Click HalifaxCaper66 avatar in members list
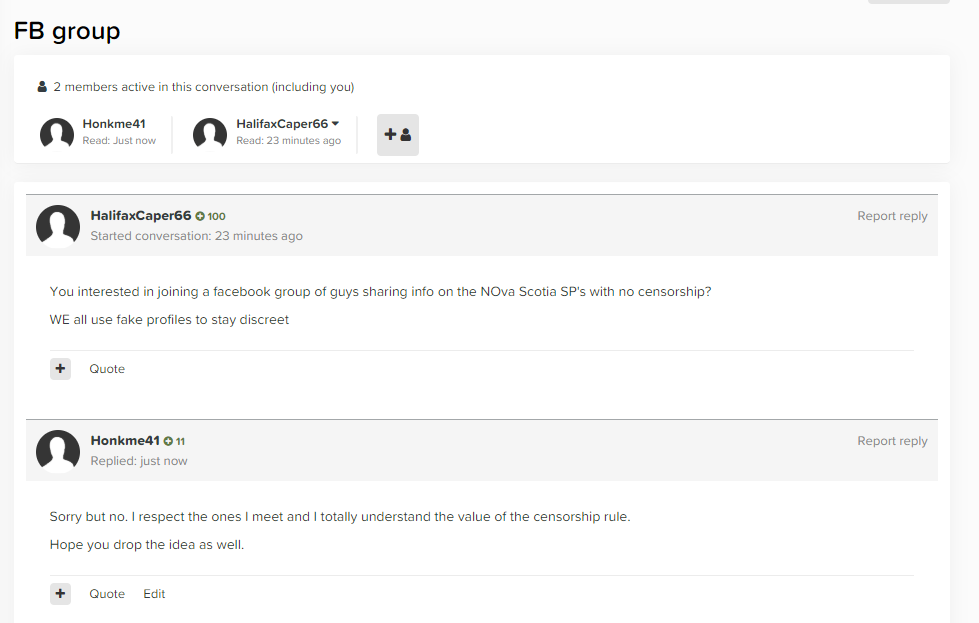The height and width of the screenshot is (623, 979). pos(210,134)
